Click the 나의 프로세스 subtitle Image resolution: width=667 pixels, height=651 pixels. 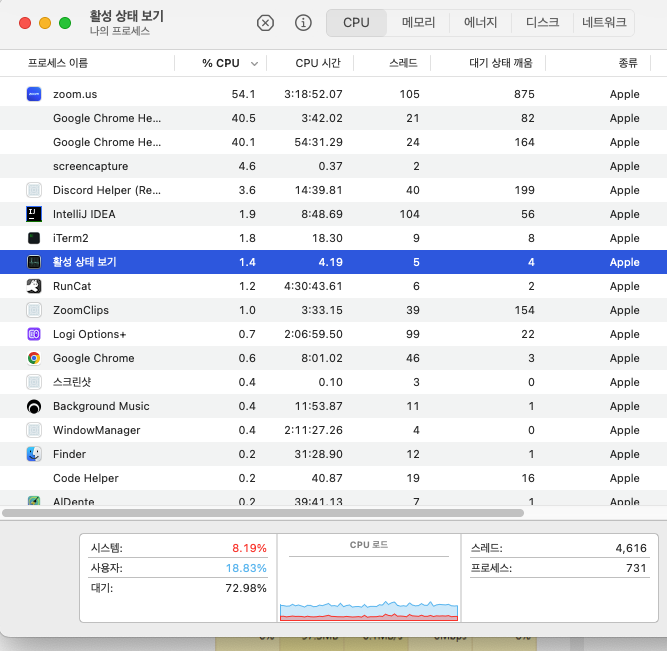click(x=120, y=31)
